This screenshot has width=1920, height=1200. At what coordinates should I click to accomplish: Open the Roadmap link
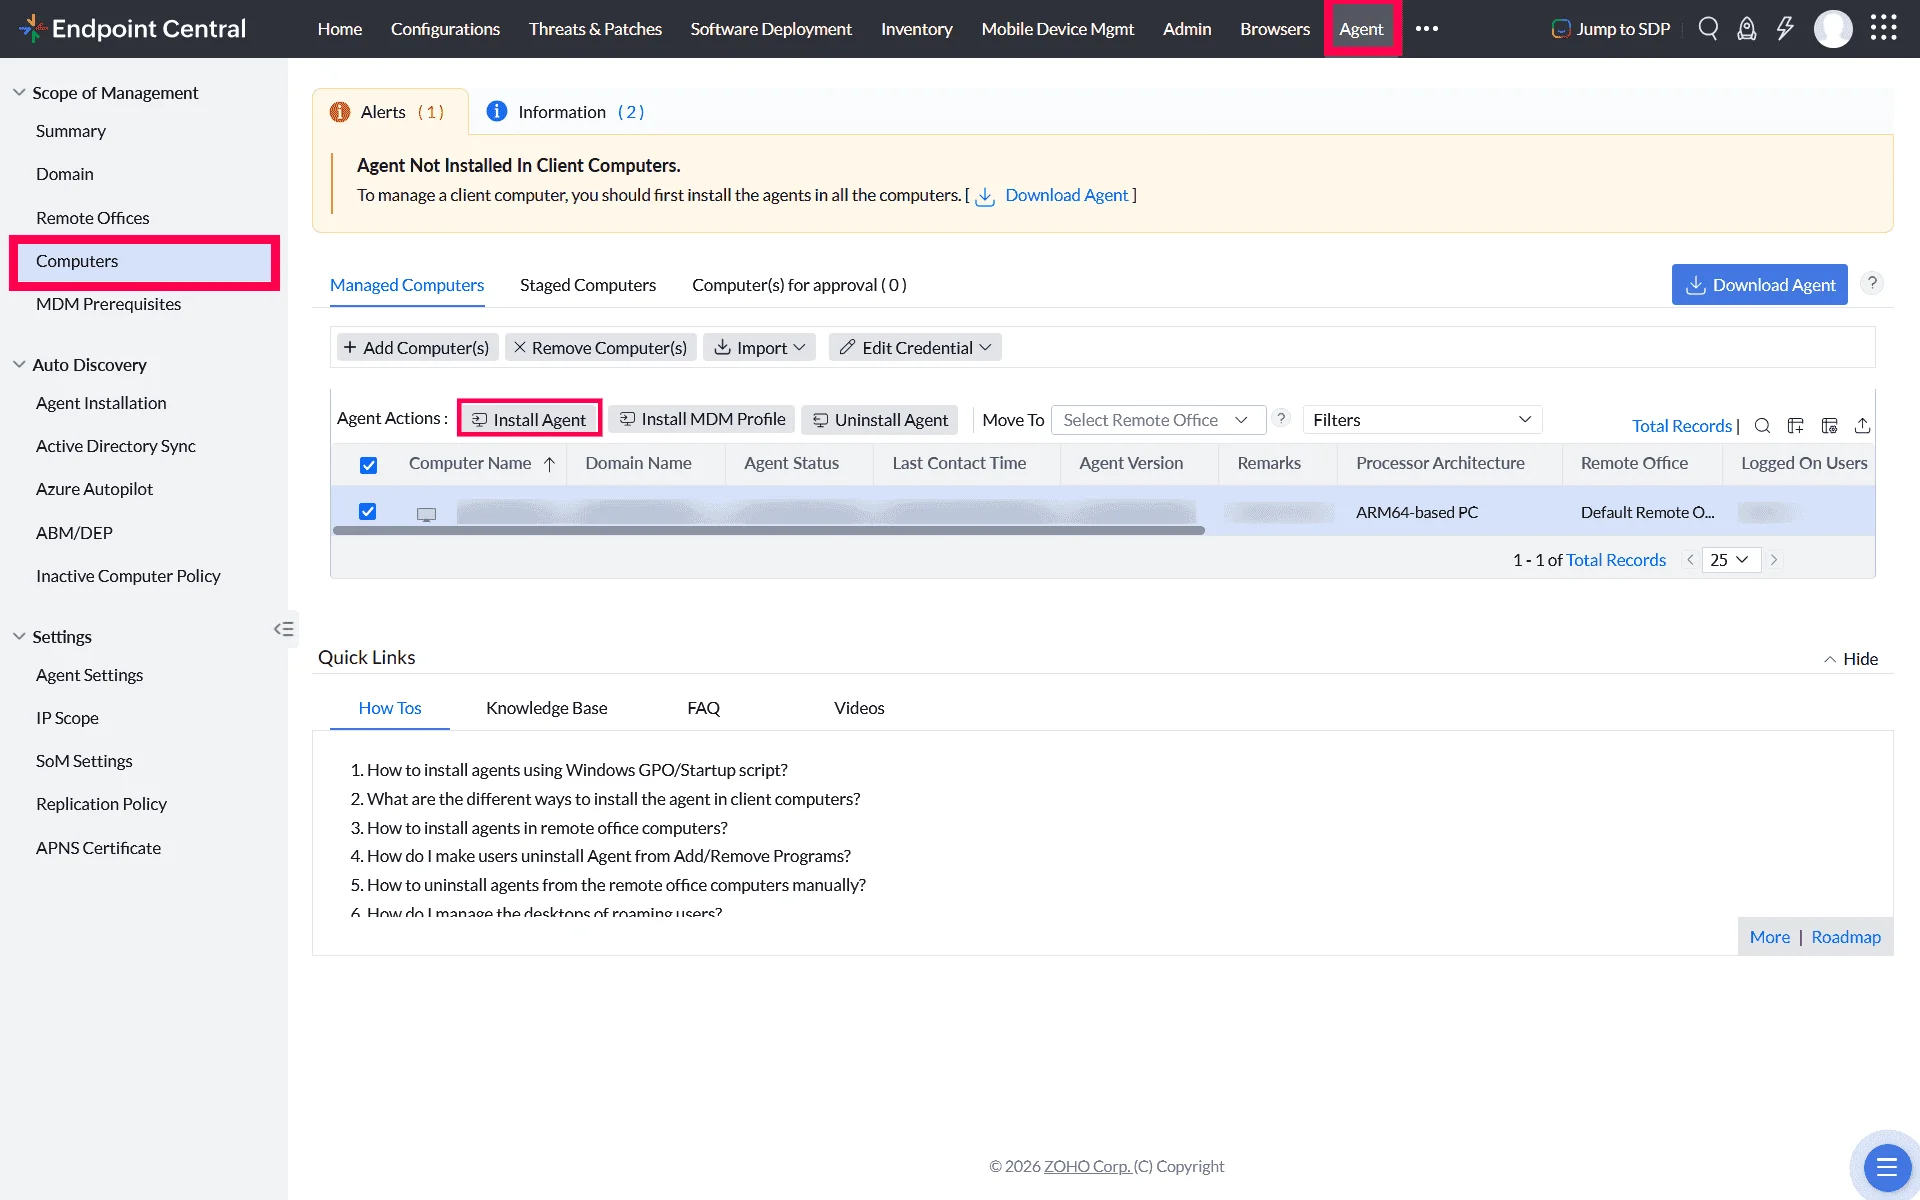click(1846, 937)
